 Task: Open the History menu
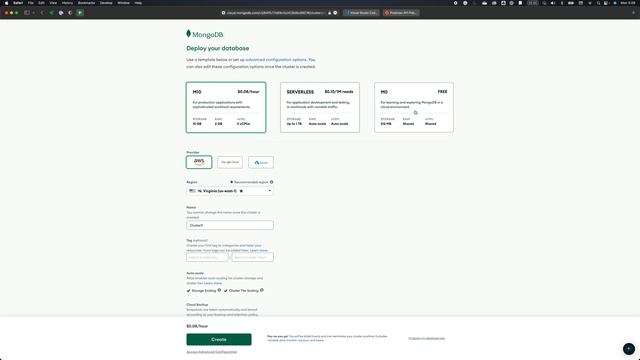click(x=67, y=3)
